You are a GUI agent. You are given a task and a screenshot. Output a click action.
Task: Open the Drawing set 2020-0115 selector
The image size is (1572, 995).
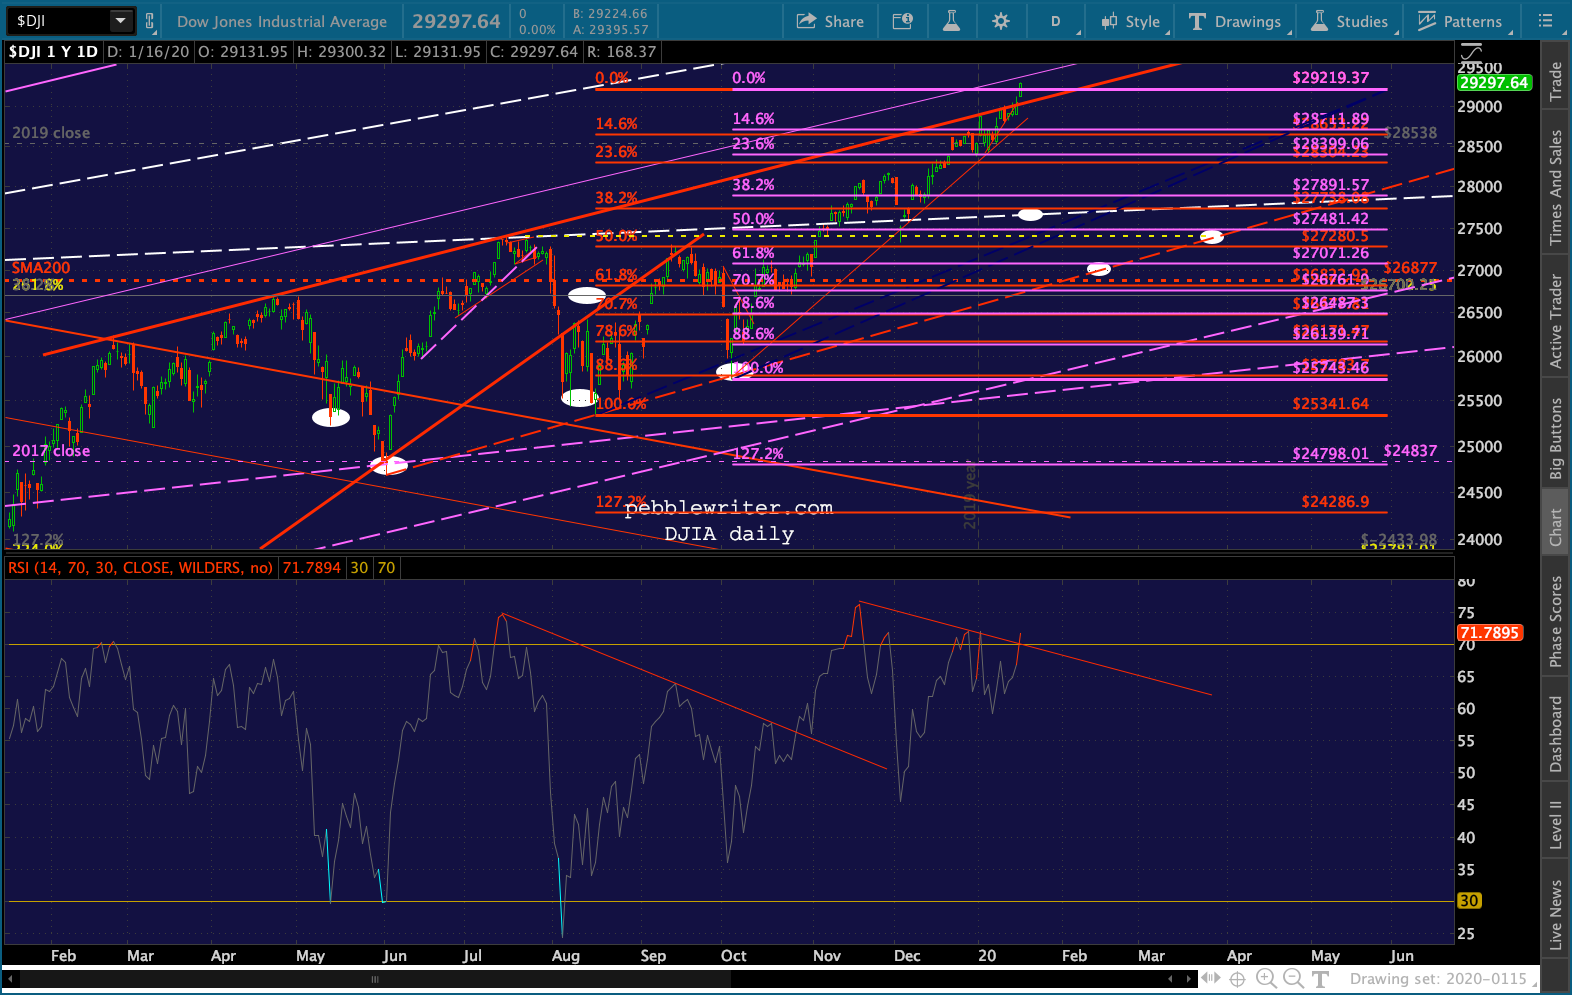click(x=1438, y=979)
